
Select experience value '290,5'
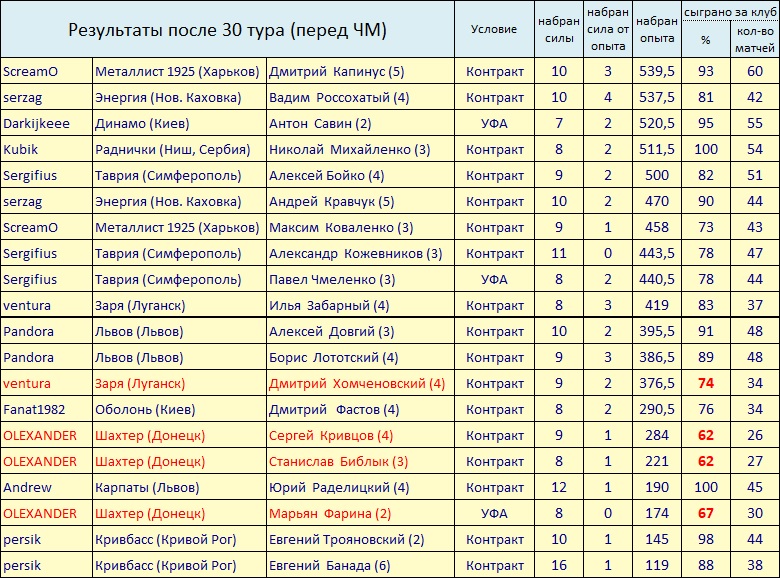(657, 409)
